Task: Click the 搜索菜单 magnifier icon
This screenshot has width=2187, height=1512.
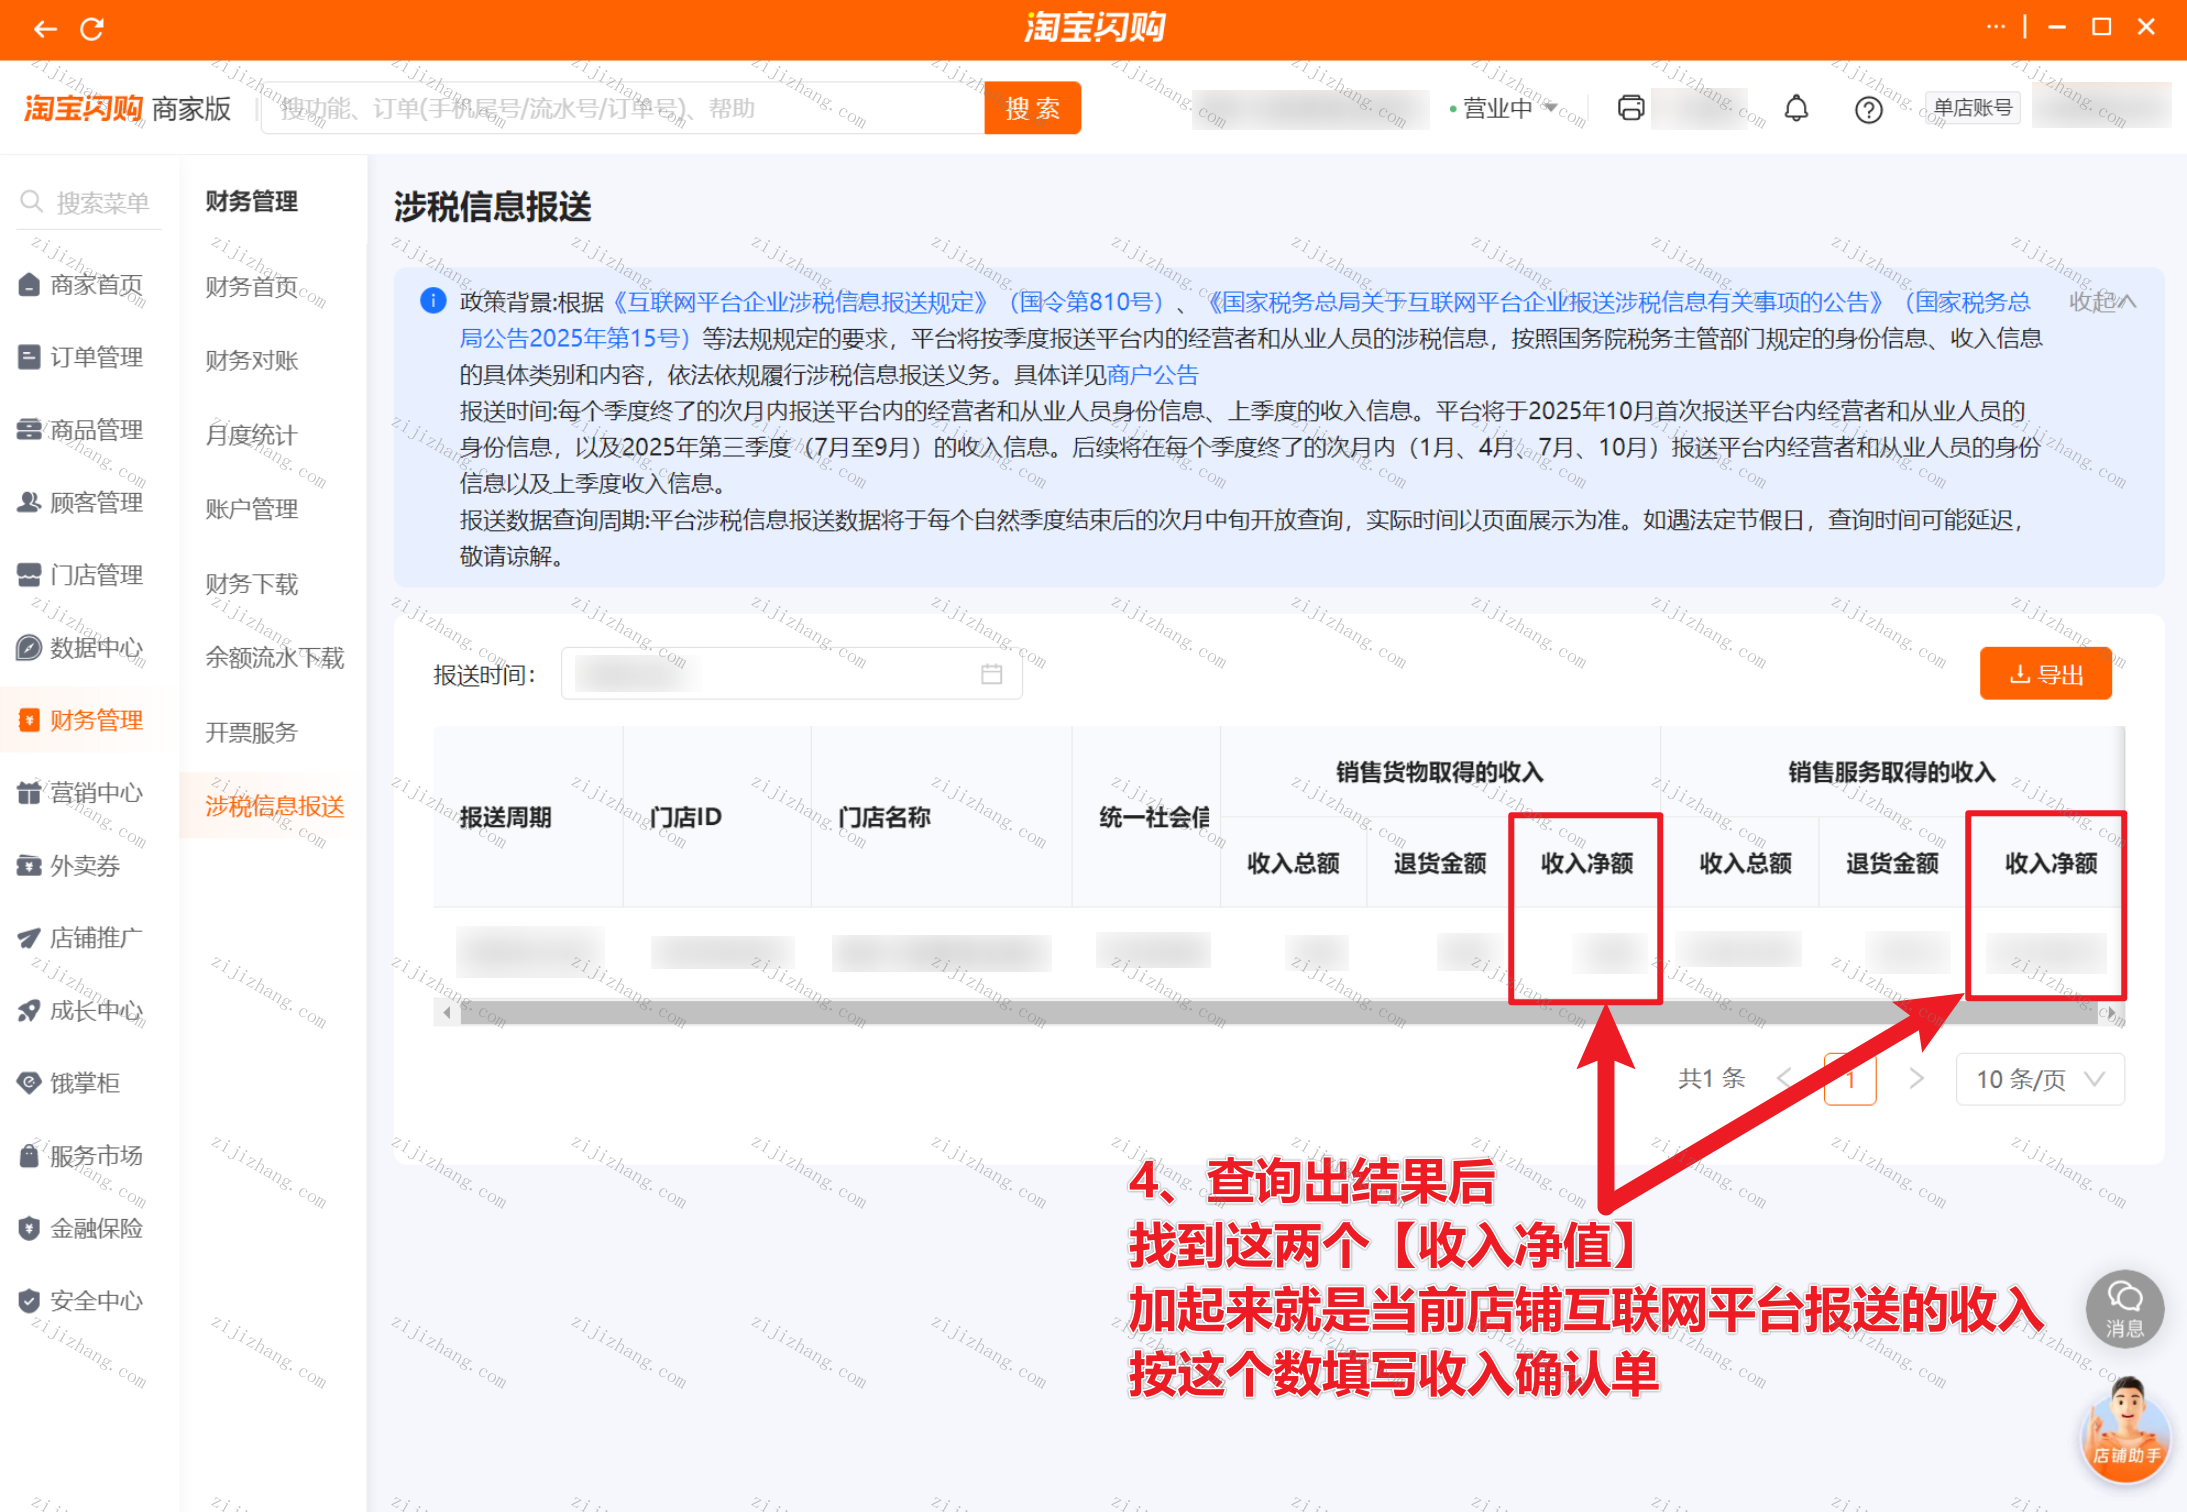Action: pyautogui.click(x=31, y=202)
